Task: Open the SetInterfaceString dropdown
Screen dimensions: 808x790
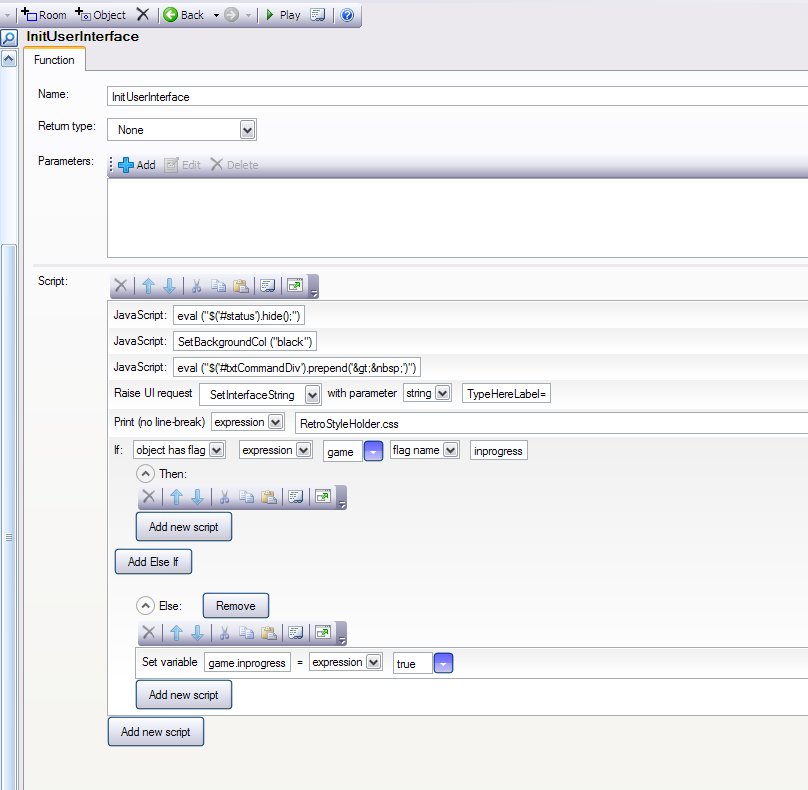Action: click(312, 394)
